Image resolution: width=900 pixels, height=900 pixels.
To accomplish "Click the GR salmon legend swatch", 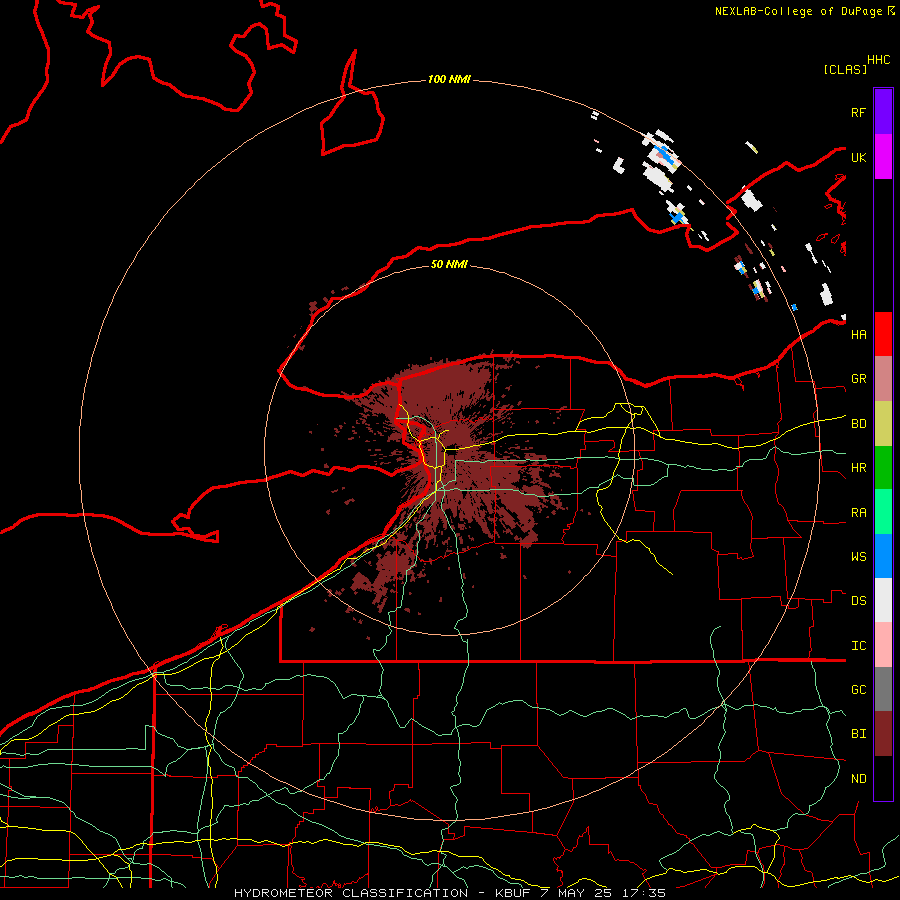I will pos(883,378).
